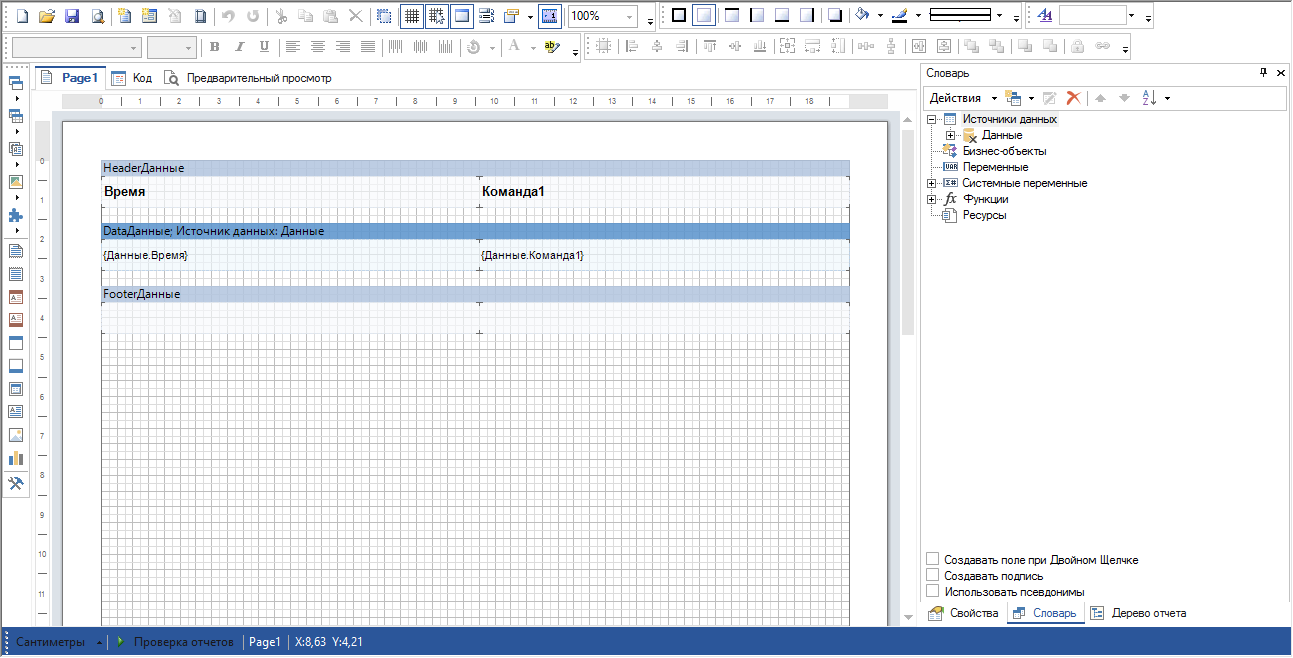The width and height of the screenshot is (1293, 658).
Task: Enable Создавать поле при Двойном Щелчке
Action: click(933, 560)
